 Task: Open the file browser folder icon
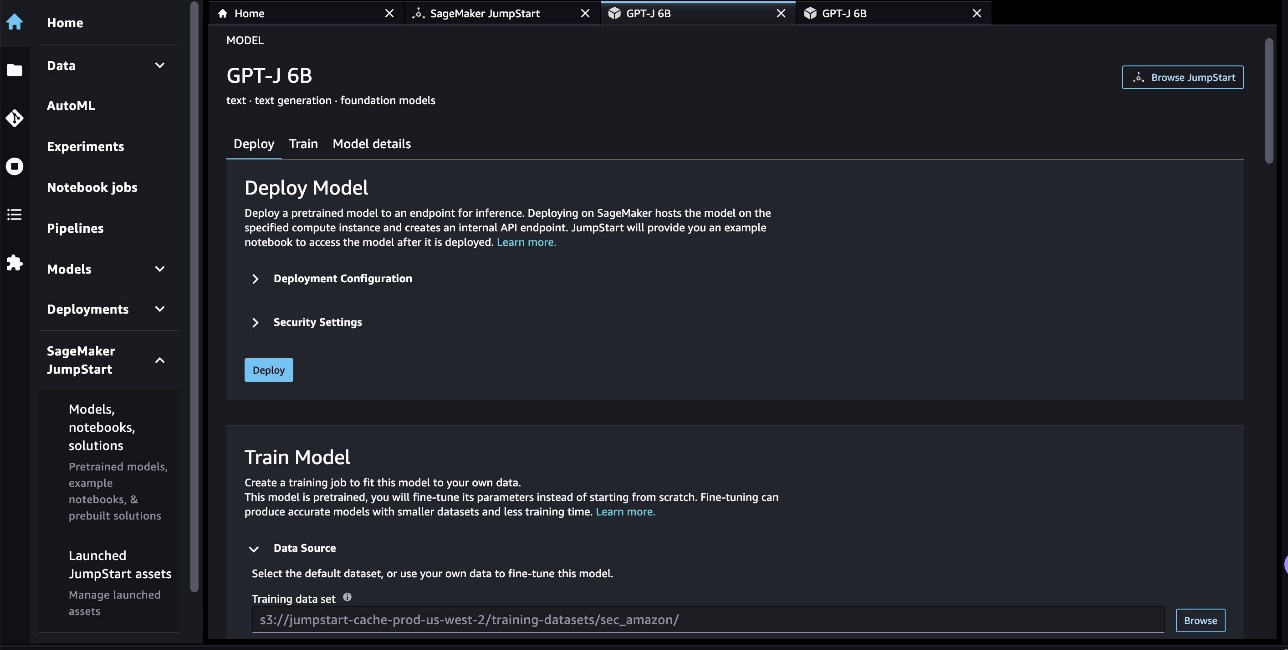pos(14,70)
